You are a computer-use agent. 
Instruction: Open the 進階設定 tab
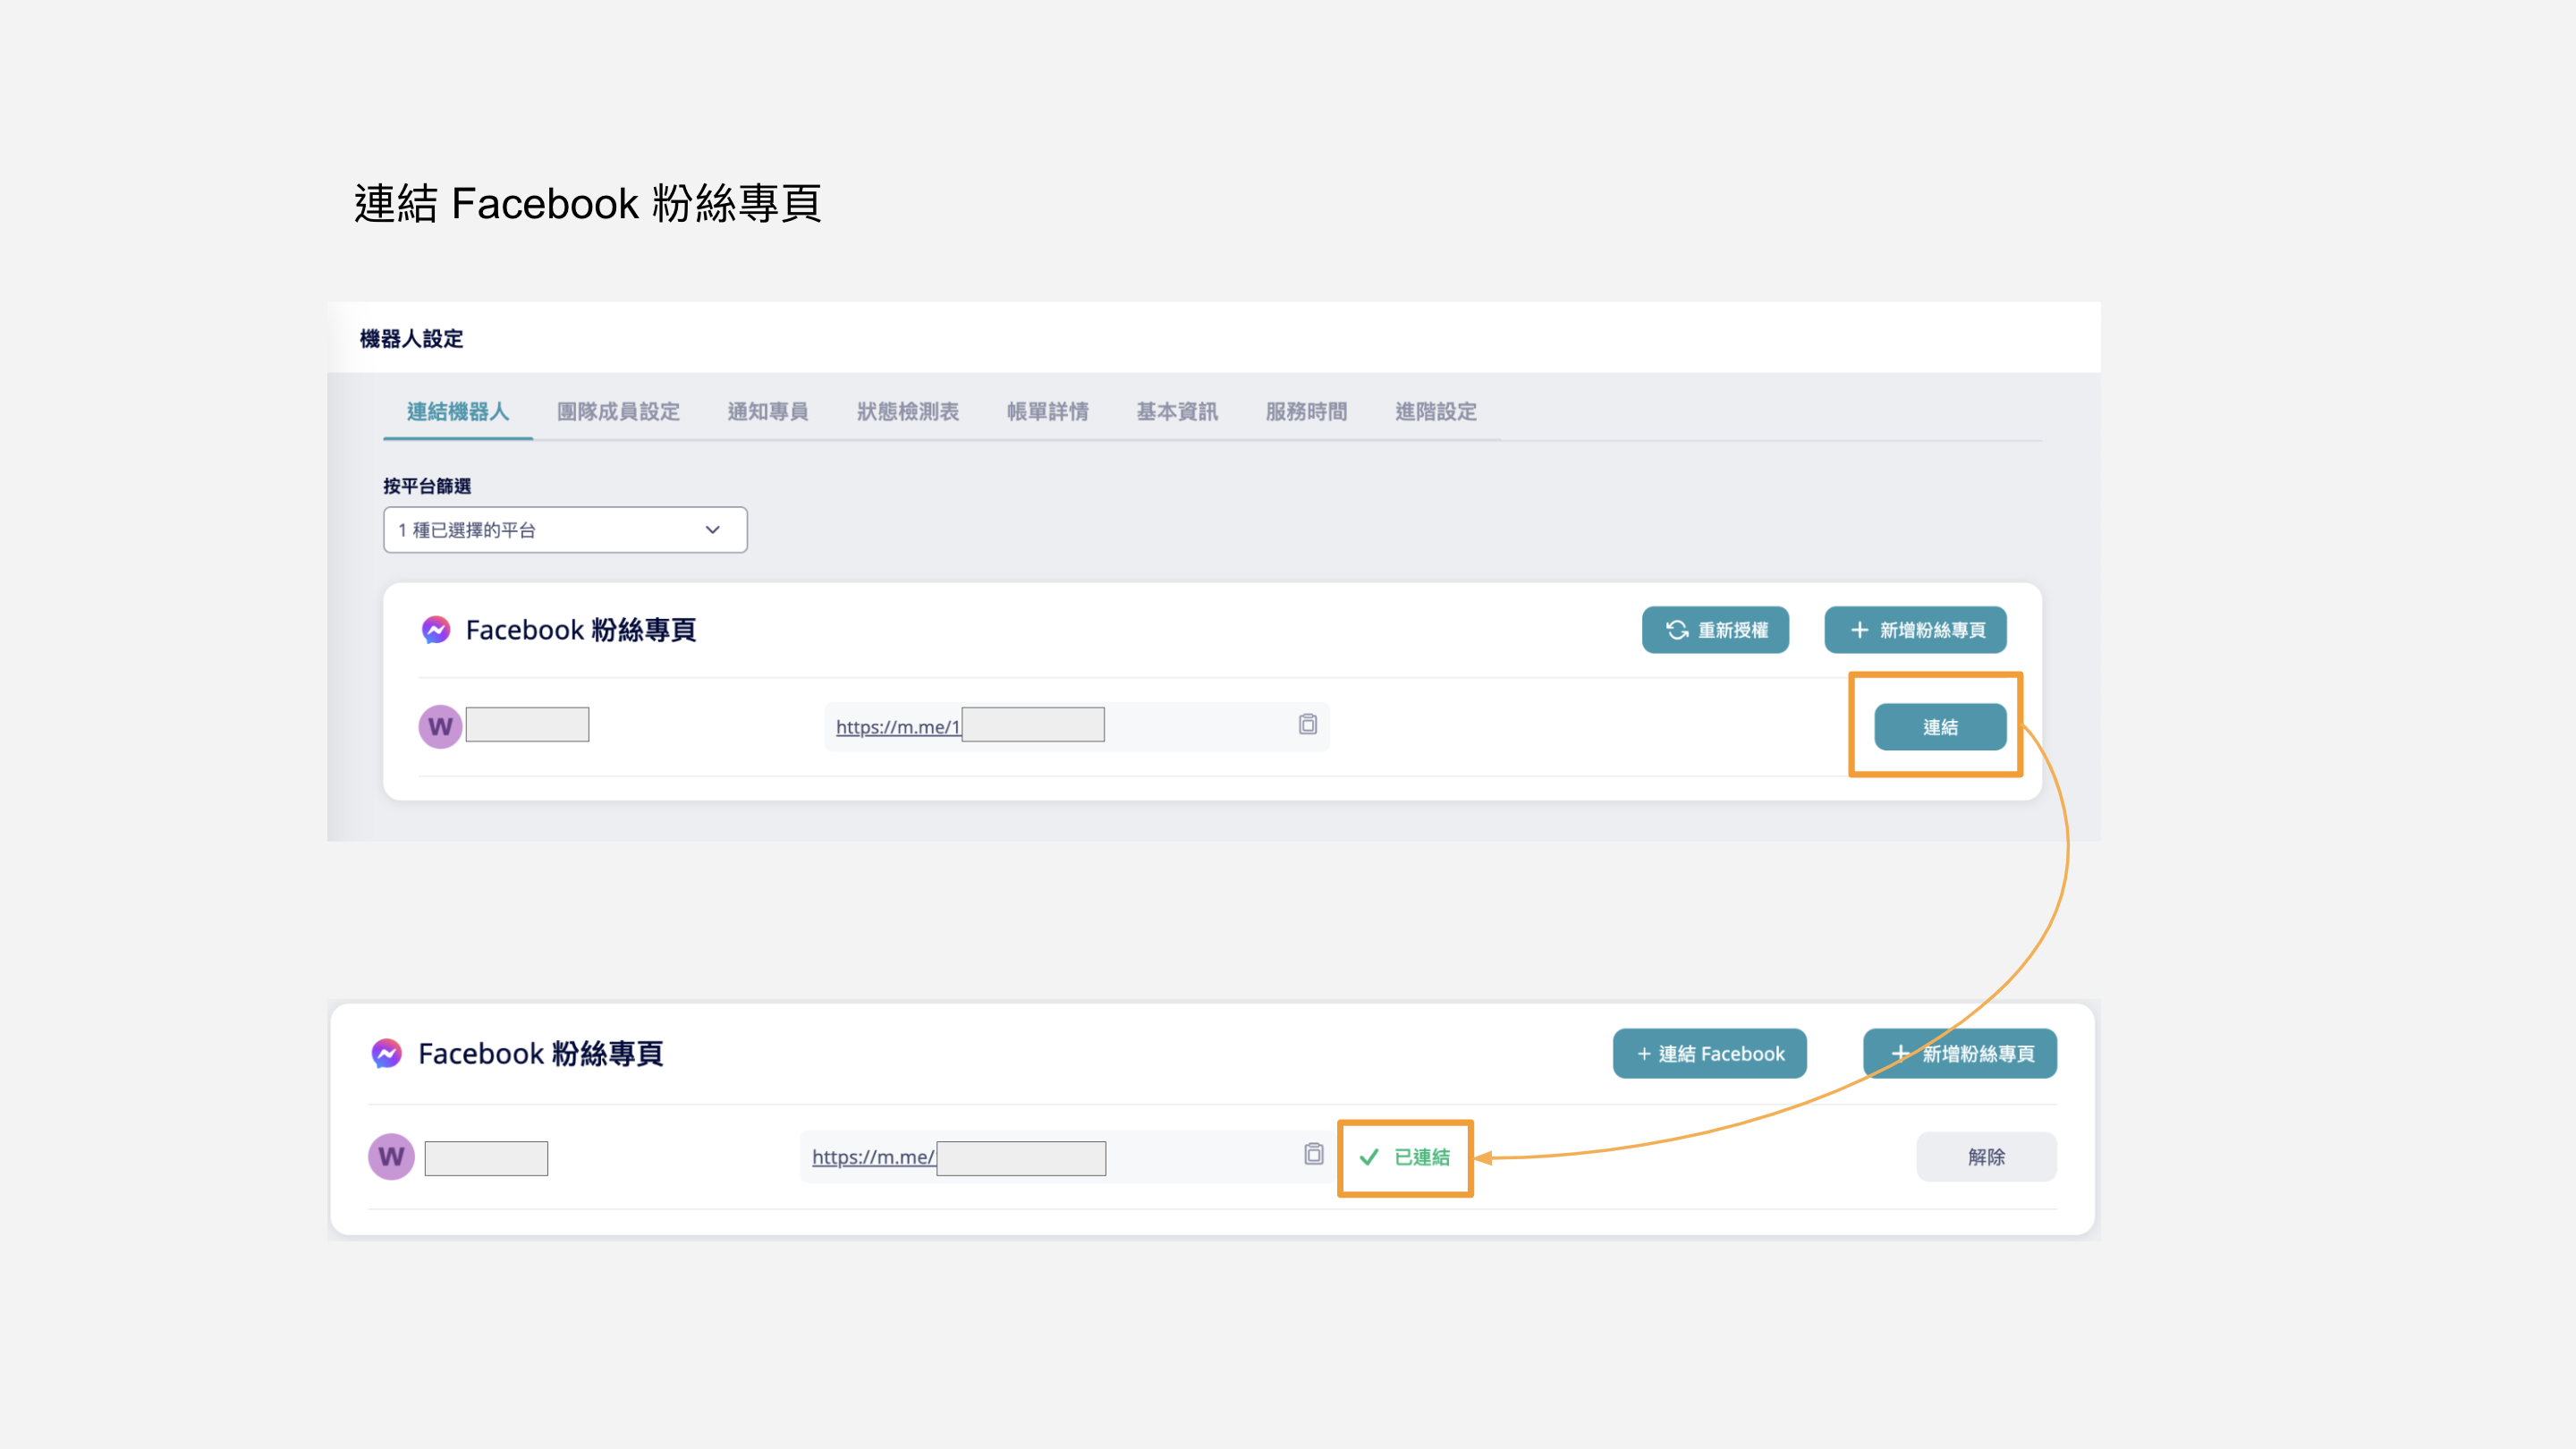point(1435,412)
